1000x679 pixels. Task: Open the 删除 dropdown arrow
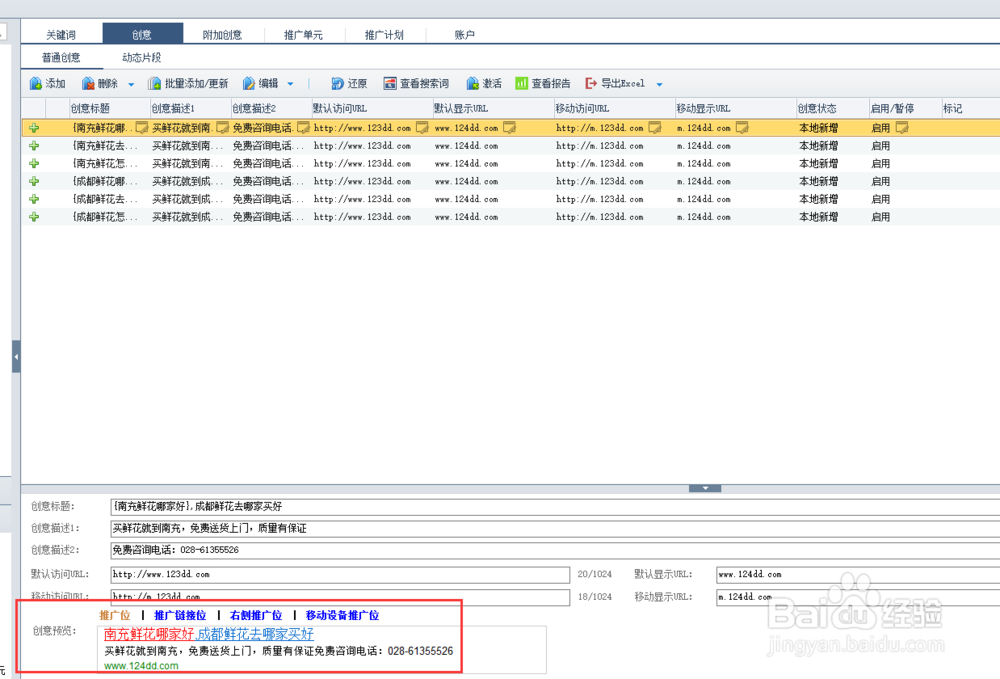(x=131, y=84)
